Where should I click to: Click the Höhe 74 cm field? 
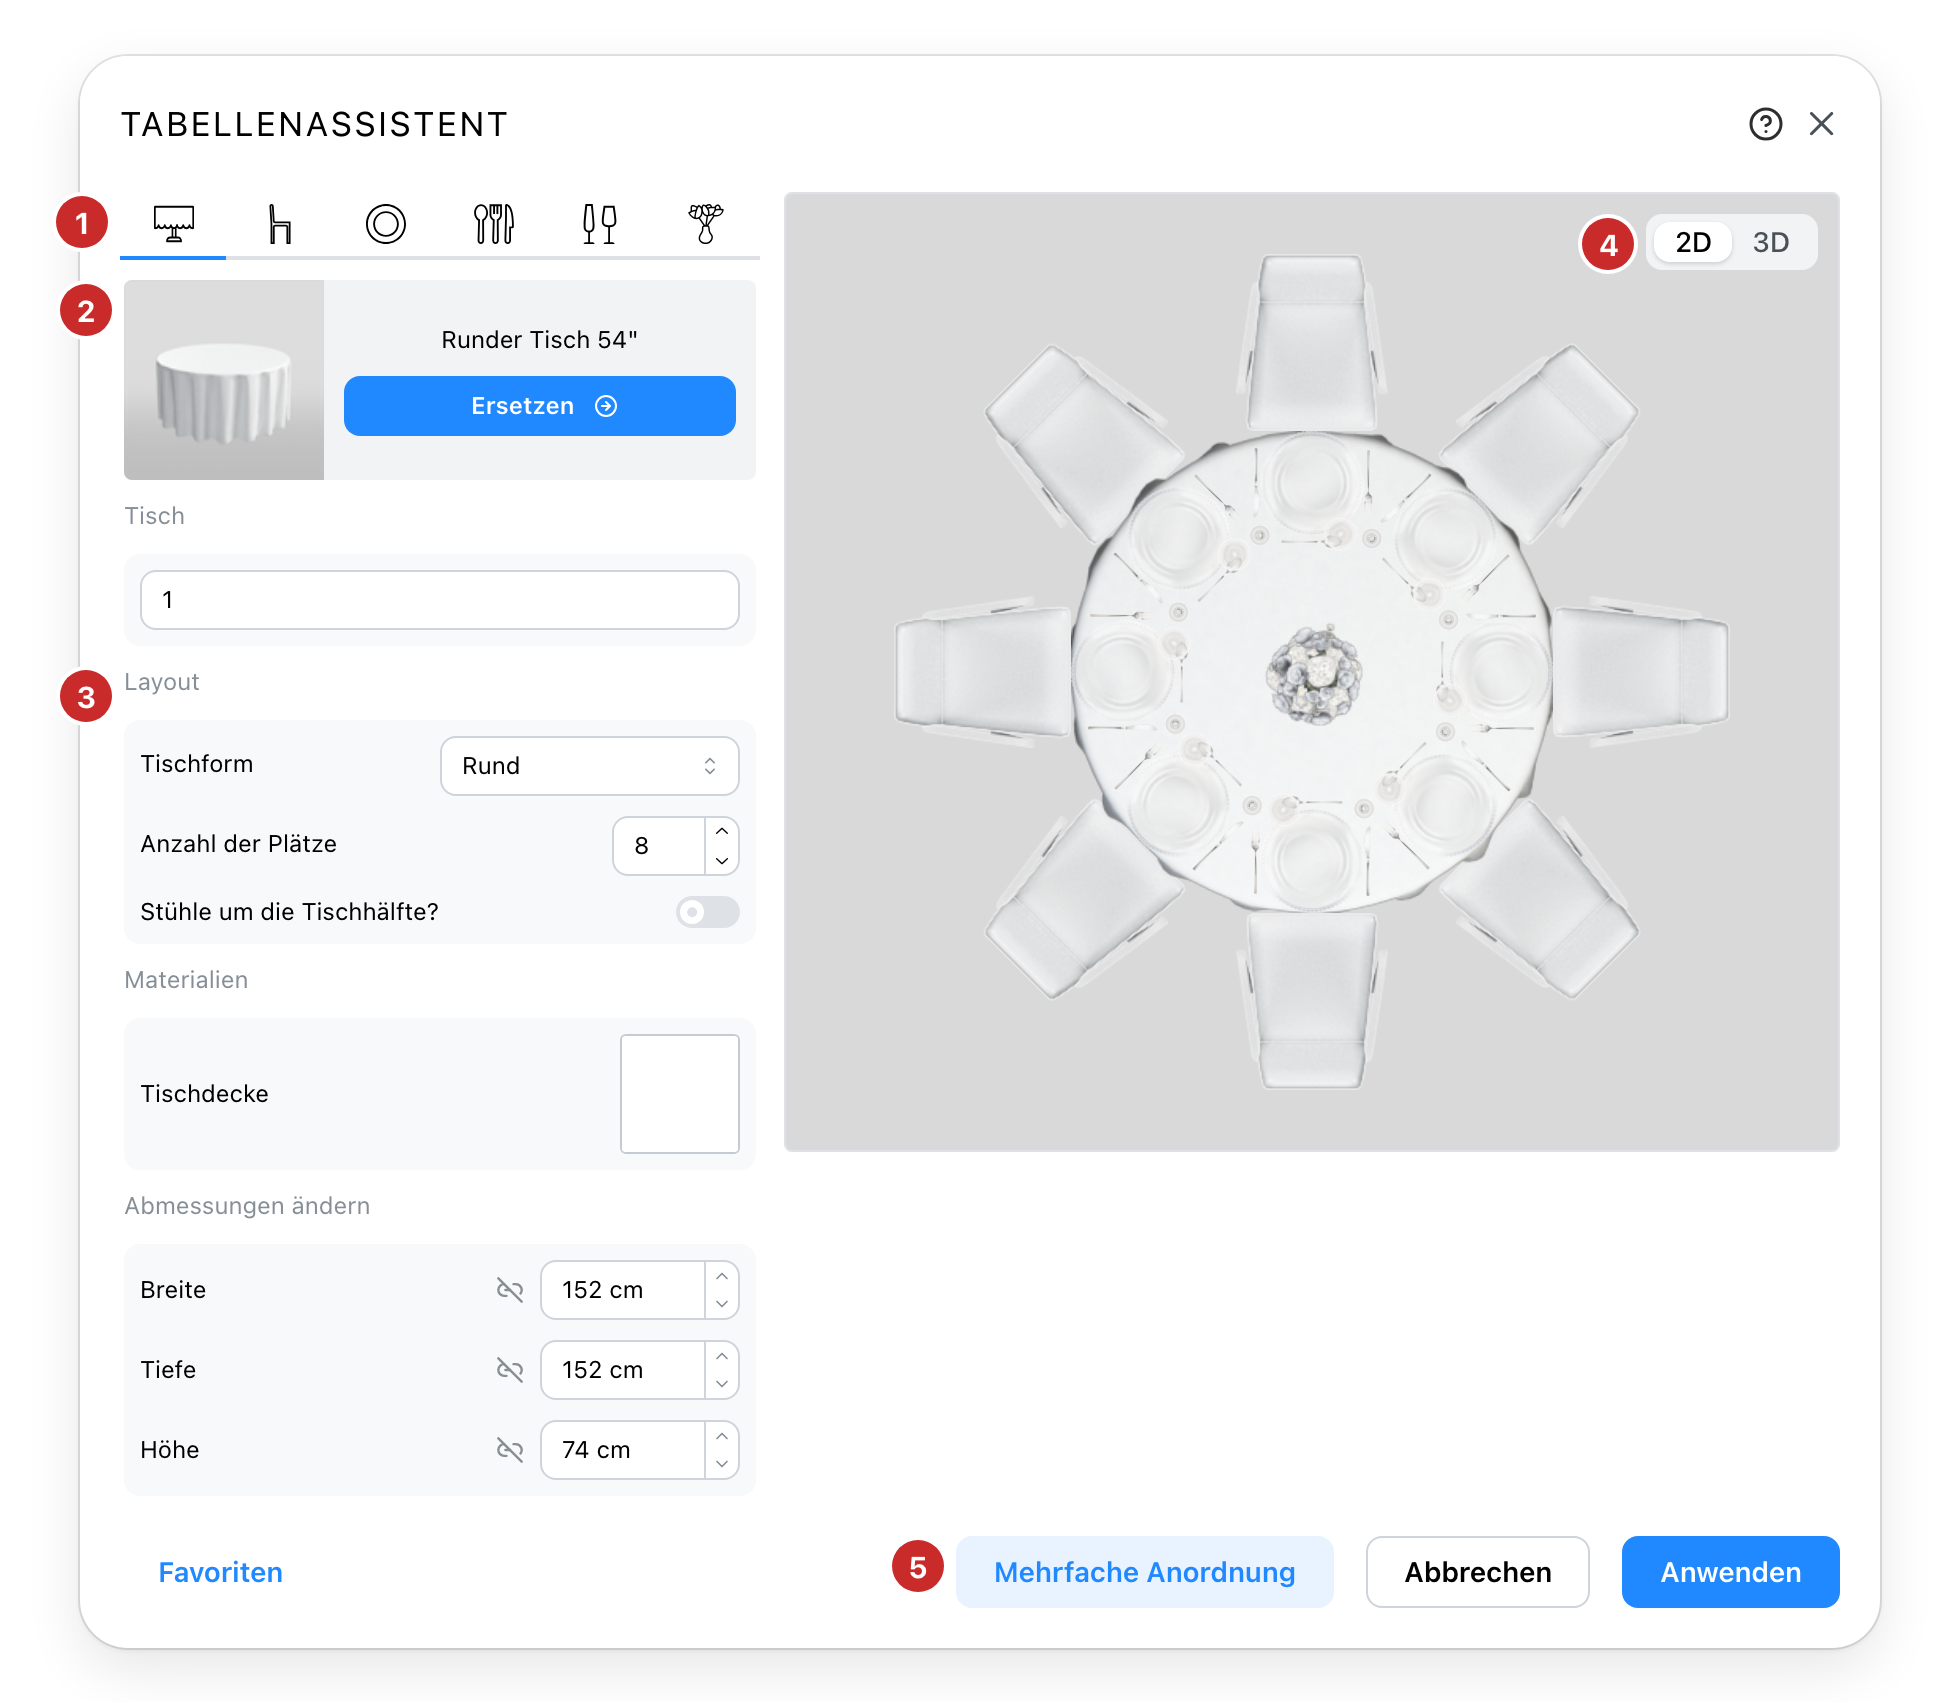[x=623, y=1450]
